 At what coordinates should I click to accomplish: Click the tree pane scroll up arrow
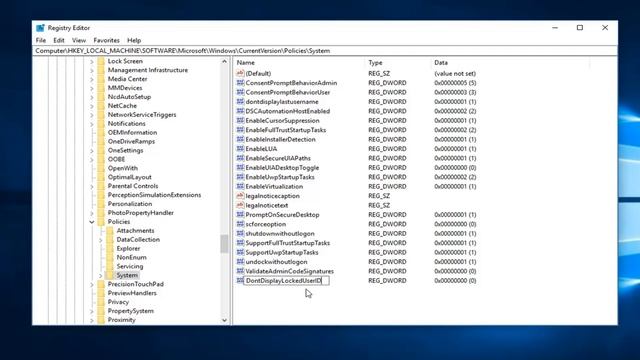[224, 61]
